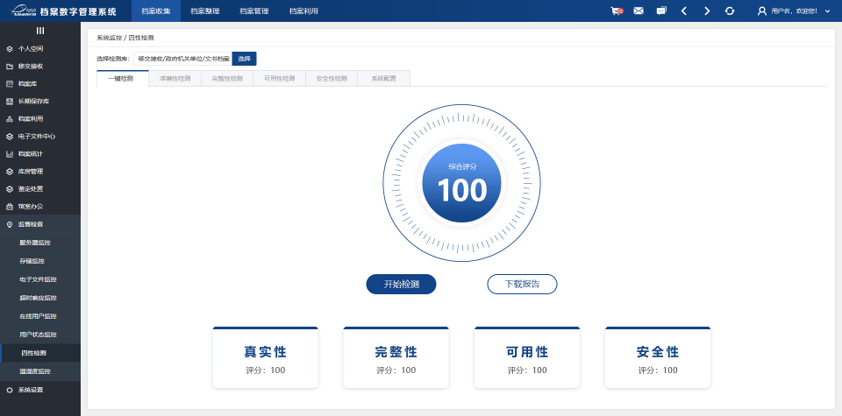Open the 真实性 score card
Screen dimensions: 842x416
click(x=265, y=357)
